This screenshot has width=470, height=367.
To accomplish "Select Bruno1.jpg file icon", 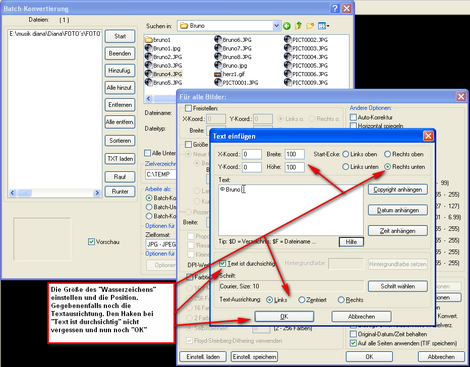I will pyautogui.click(x=149, y=48).
